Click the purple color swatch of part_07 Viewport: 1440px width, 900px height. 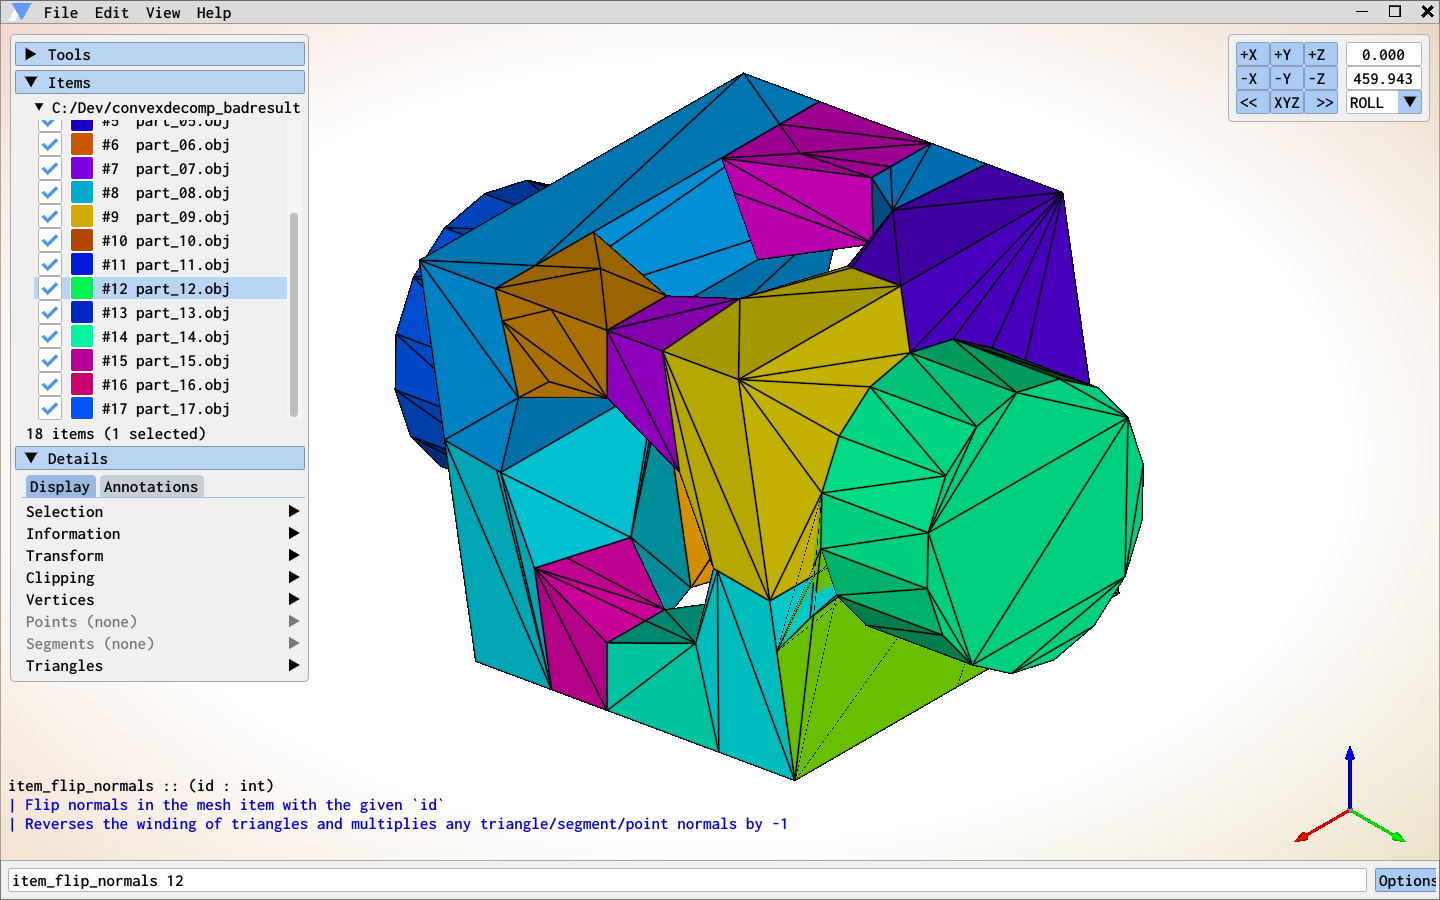point(82,169)
